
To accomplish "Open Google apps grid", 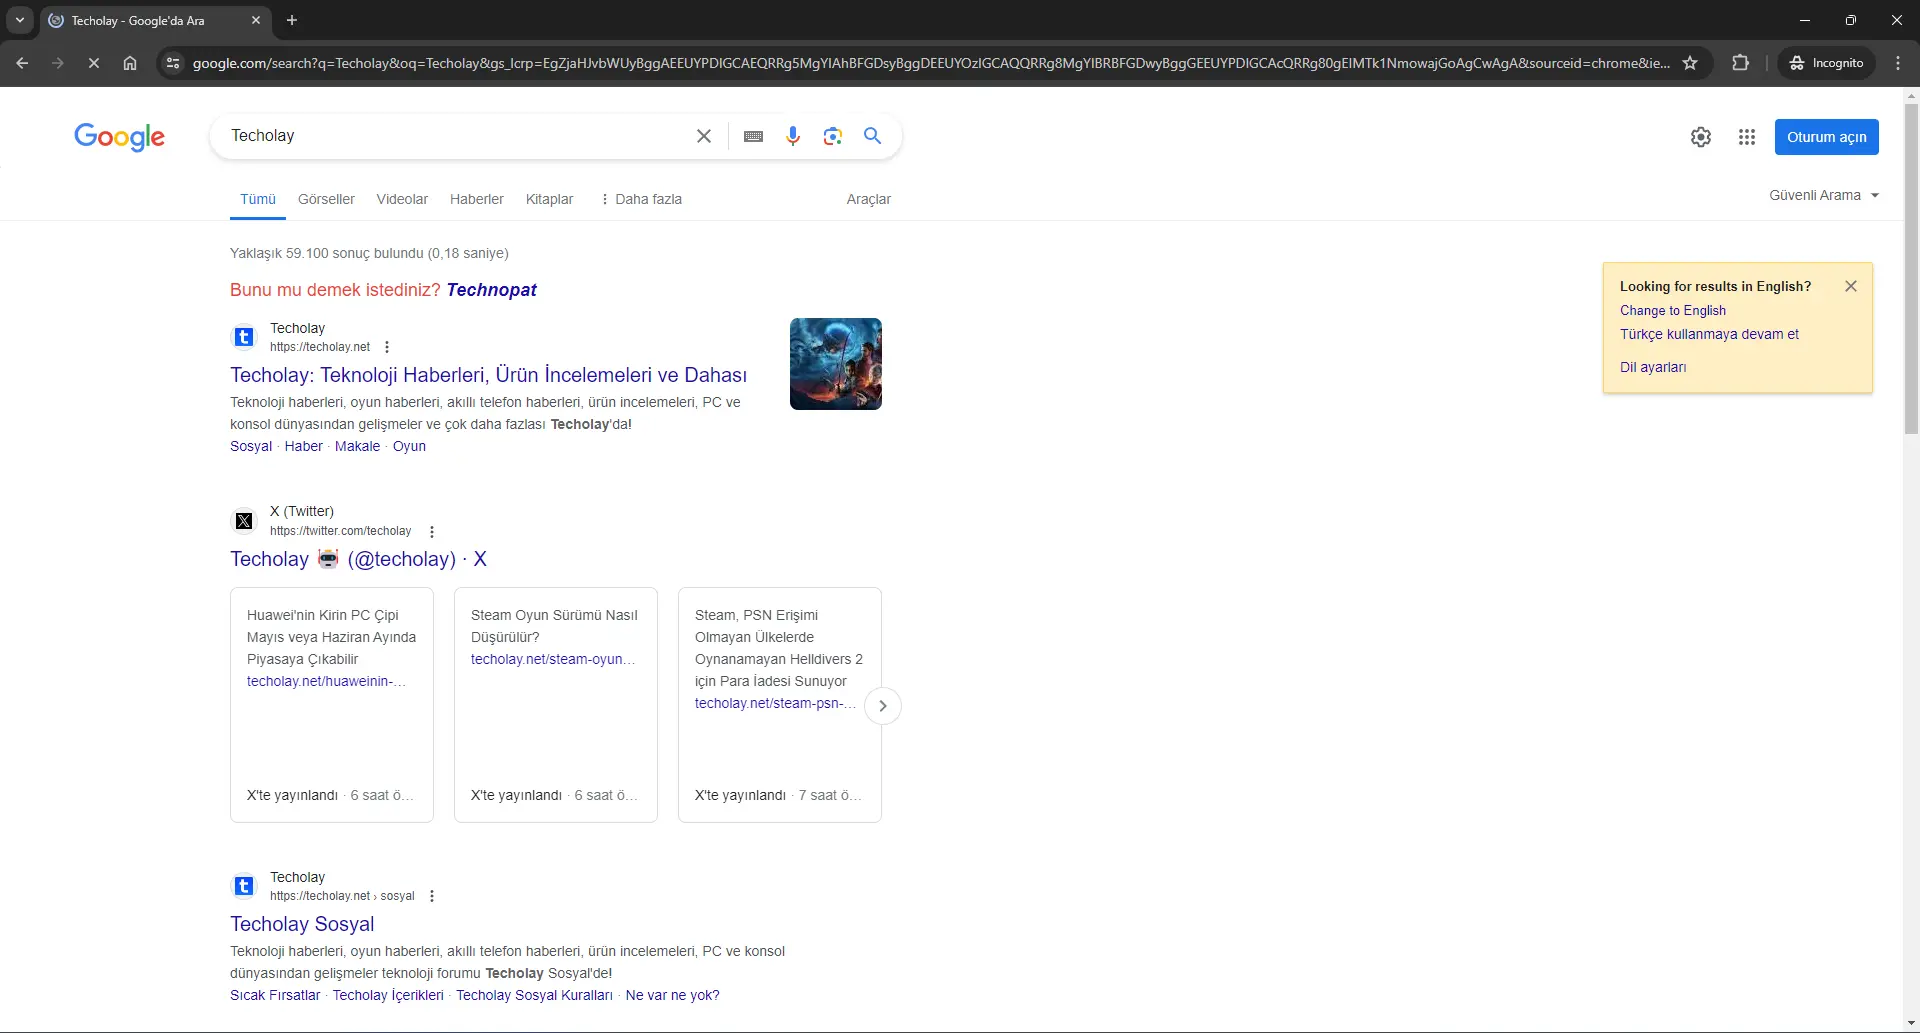I will (x=1747, y=137).
